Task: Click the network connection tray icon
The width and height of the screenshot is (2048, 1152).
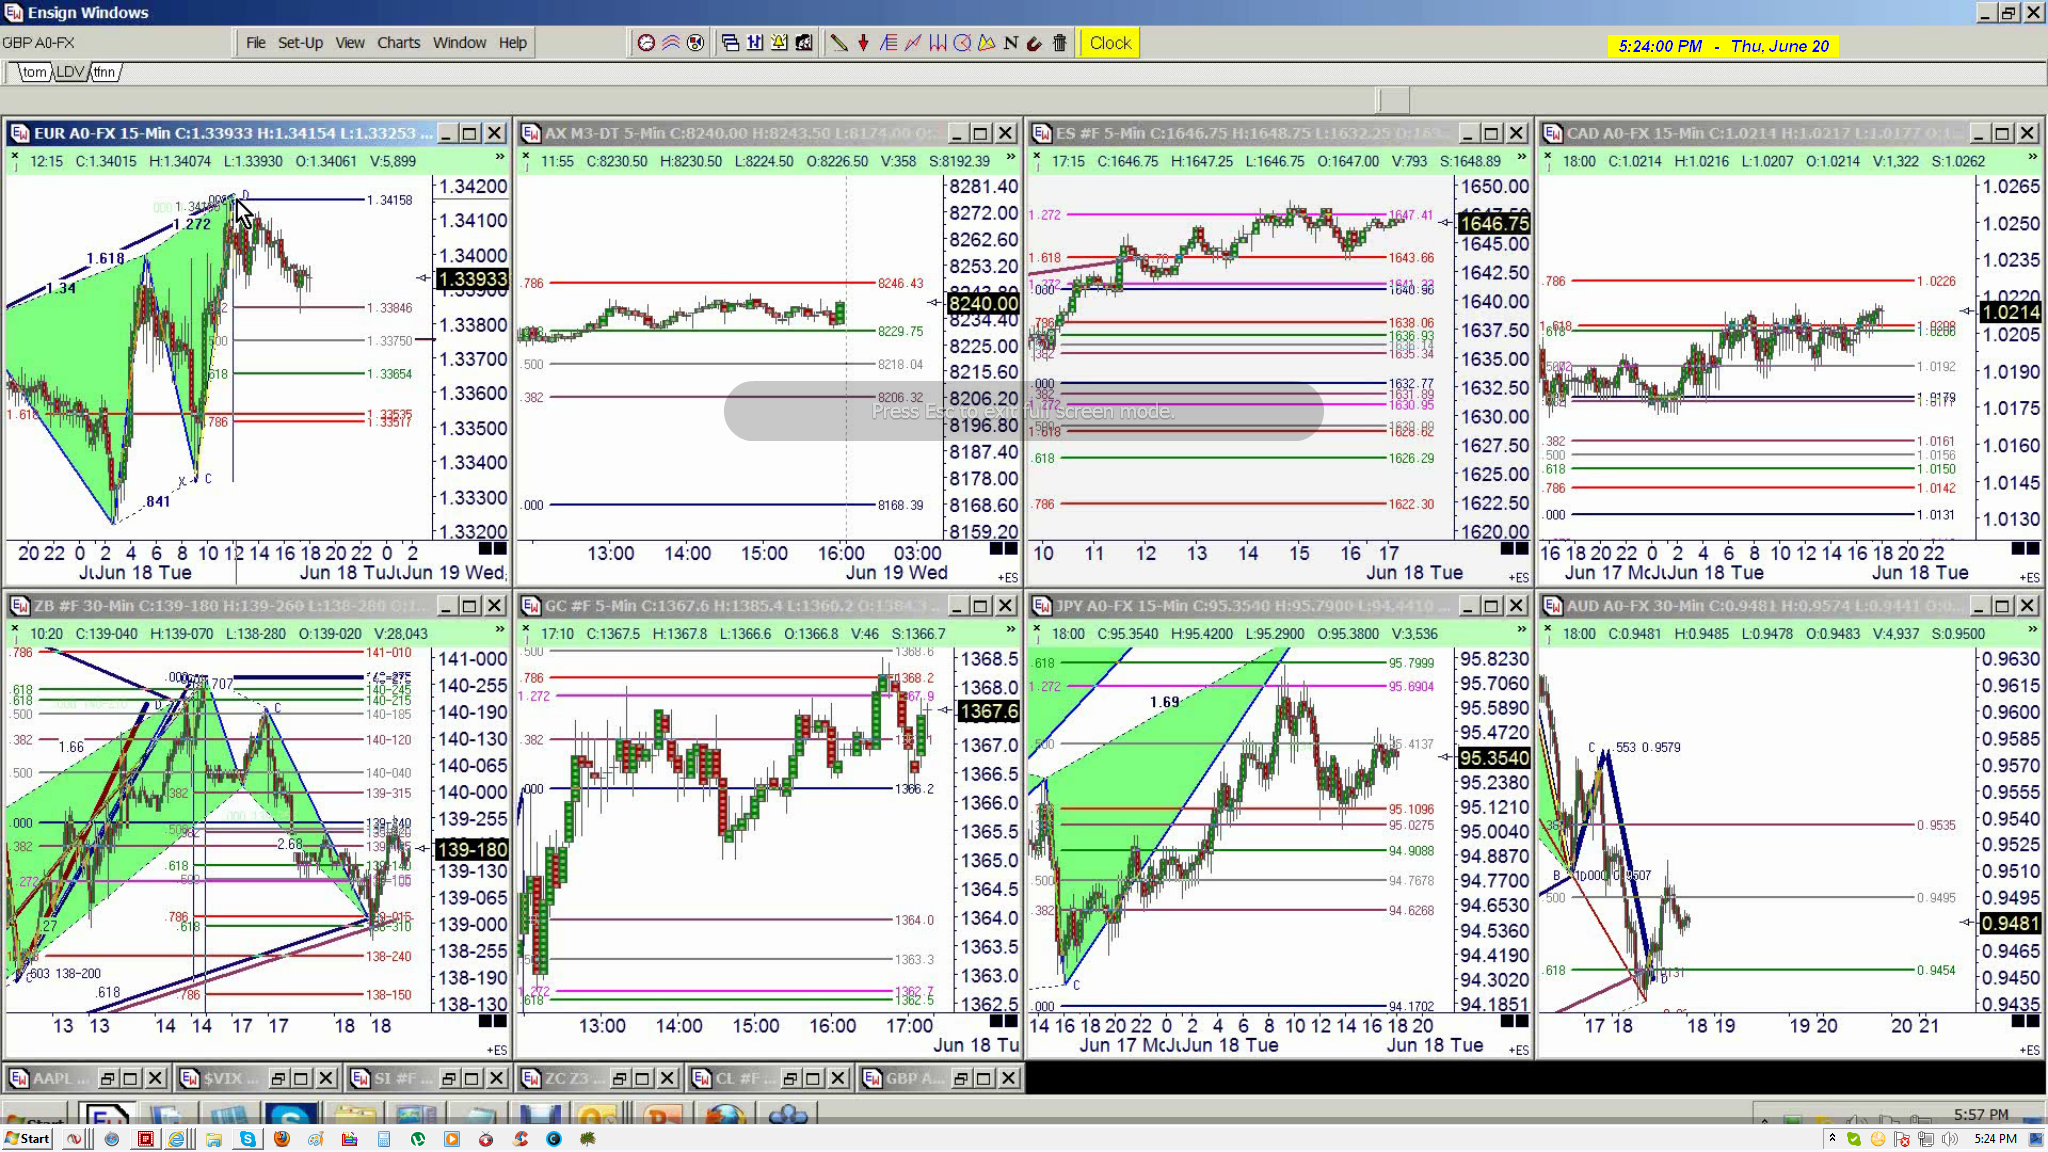Action: [1925, 1138]
